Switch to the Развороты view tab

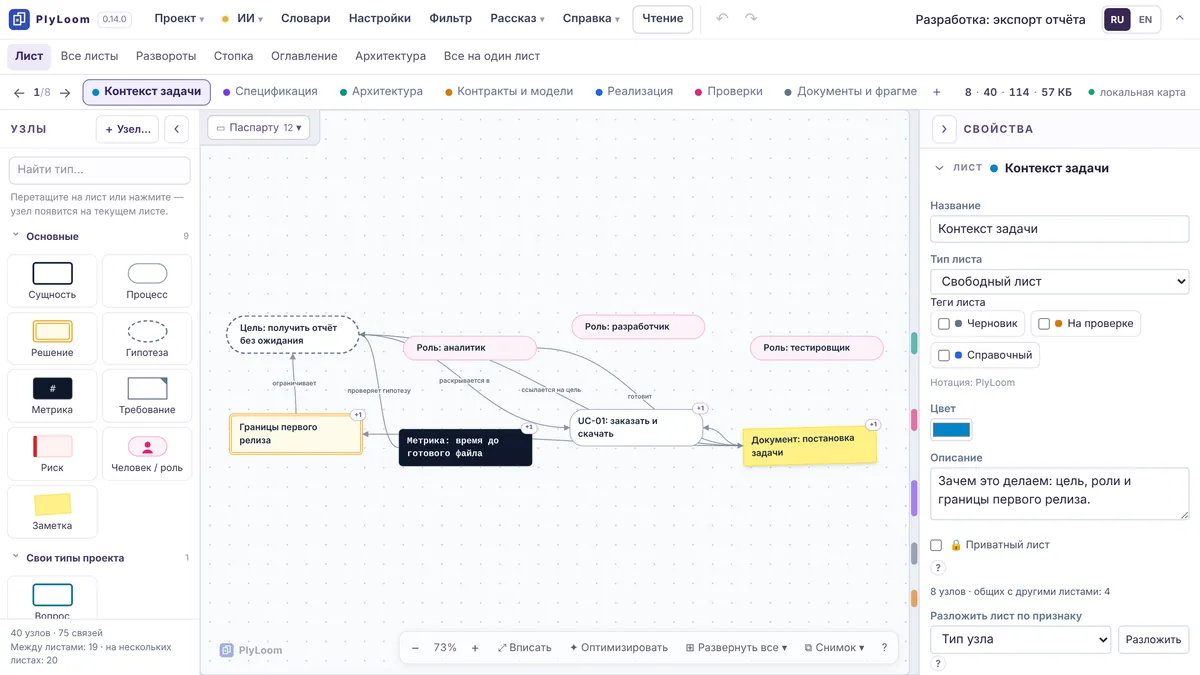(x=166, y=56)
